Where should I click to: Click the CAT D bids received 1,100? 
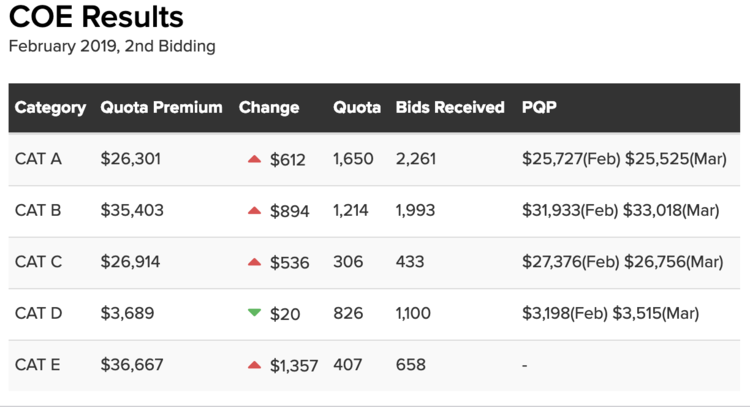click(413, 314)
